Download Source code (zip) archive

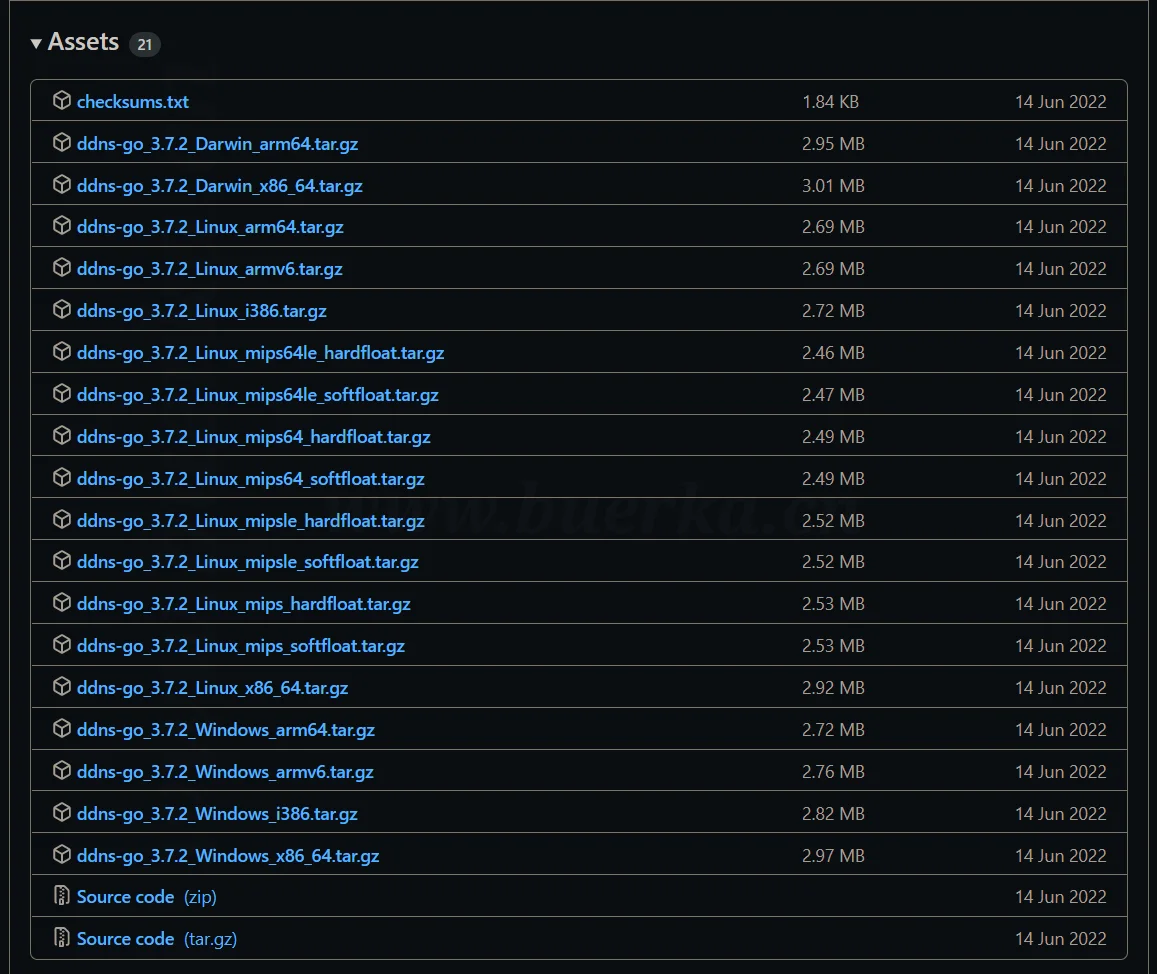(x=125, y=897)
